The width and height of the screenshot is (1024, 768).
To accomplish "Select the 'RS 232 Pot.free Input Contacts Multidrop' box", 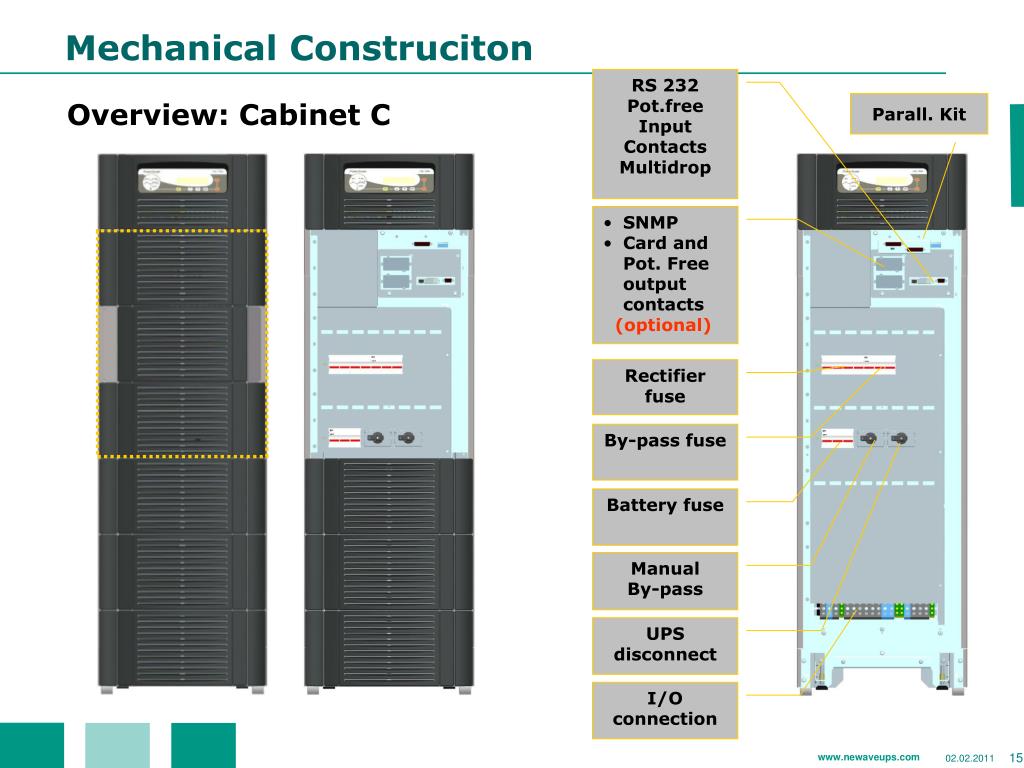I will point(665,134).
